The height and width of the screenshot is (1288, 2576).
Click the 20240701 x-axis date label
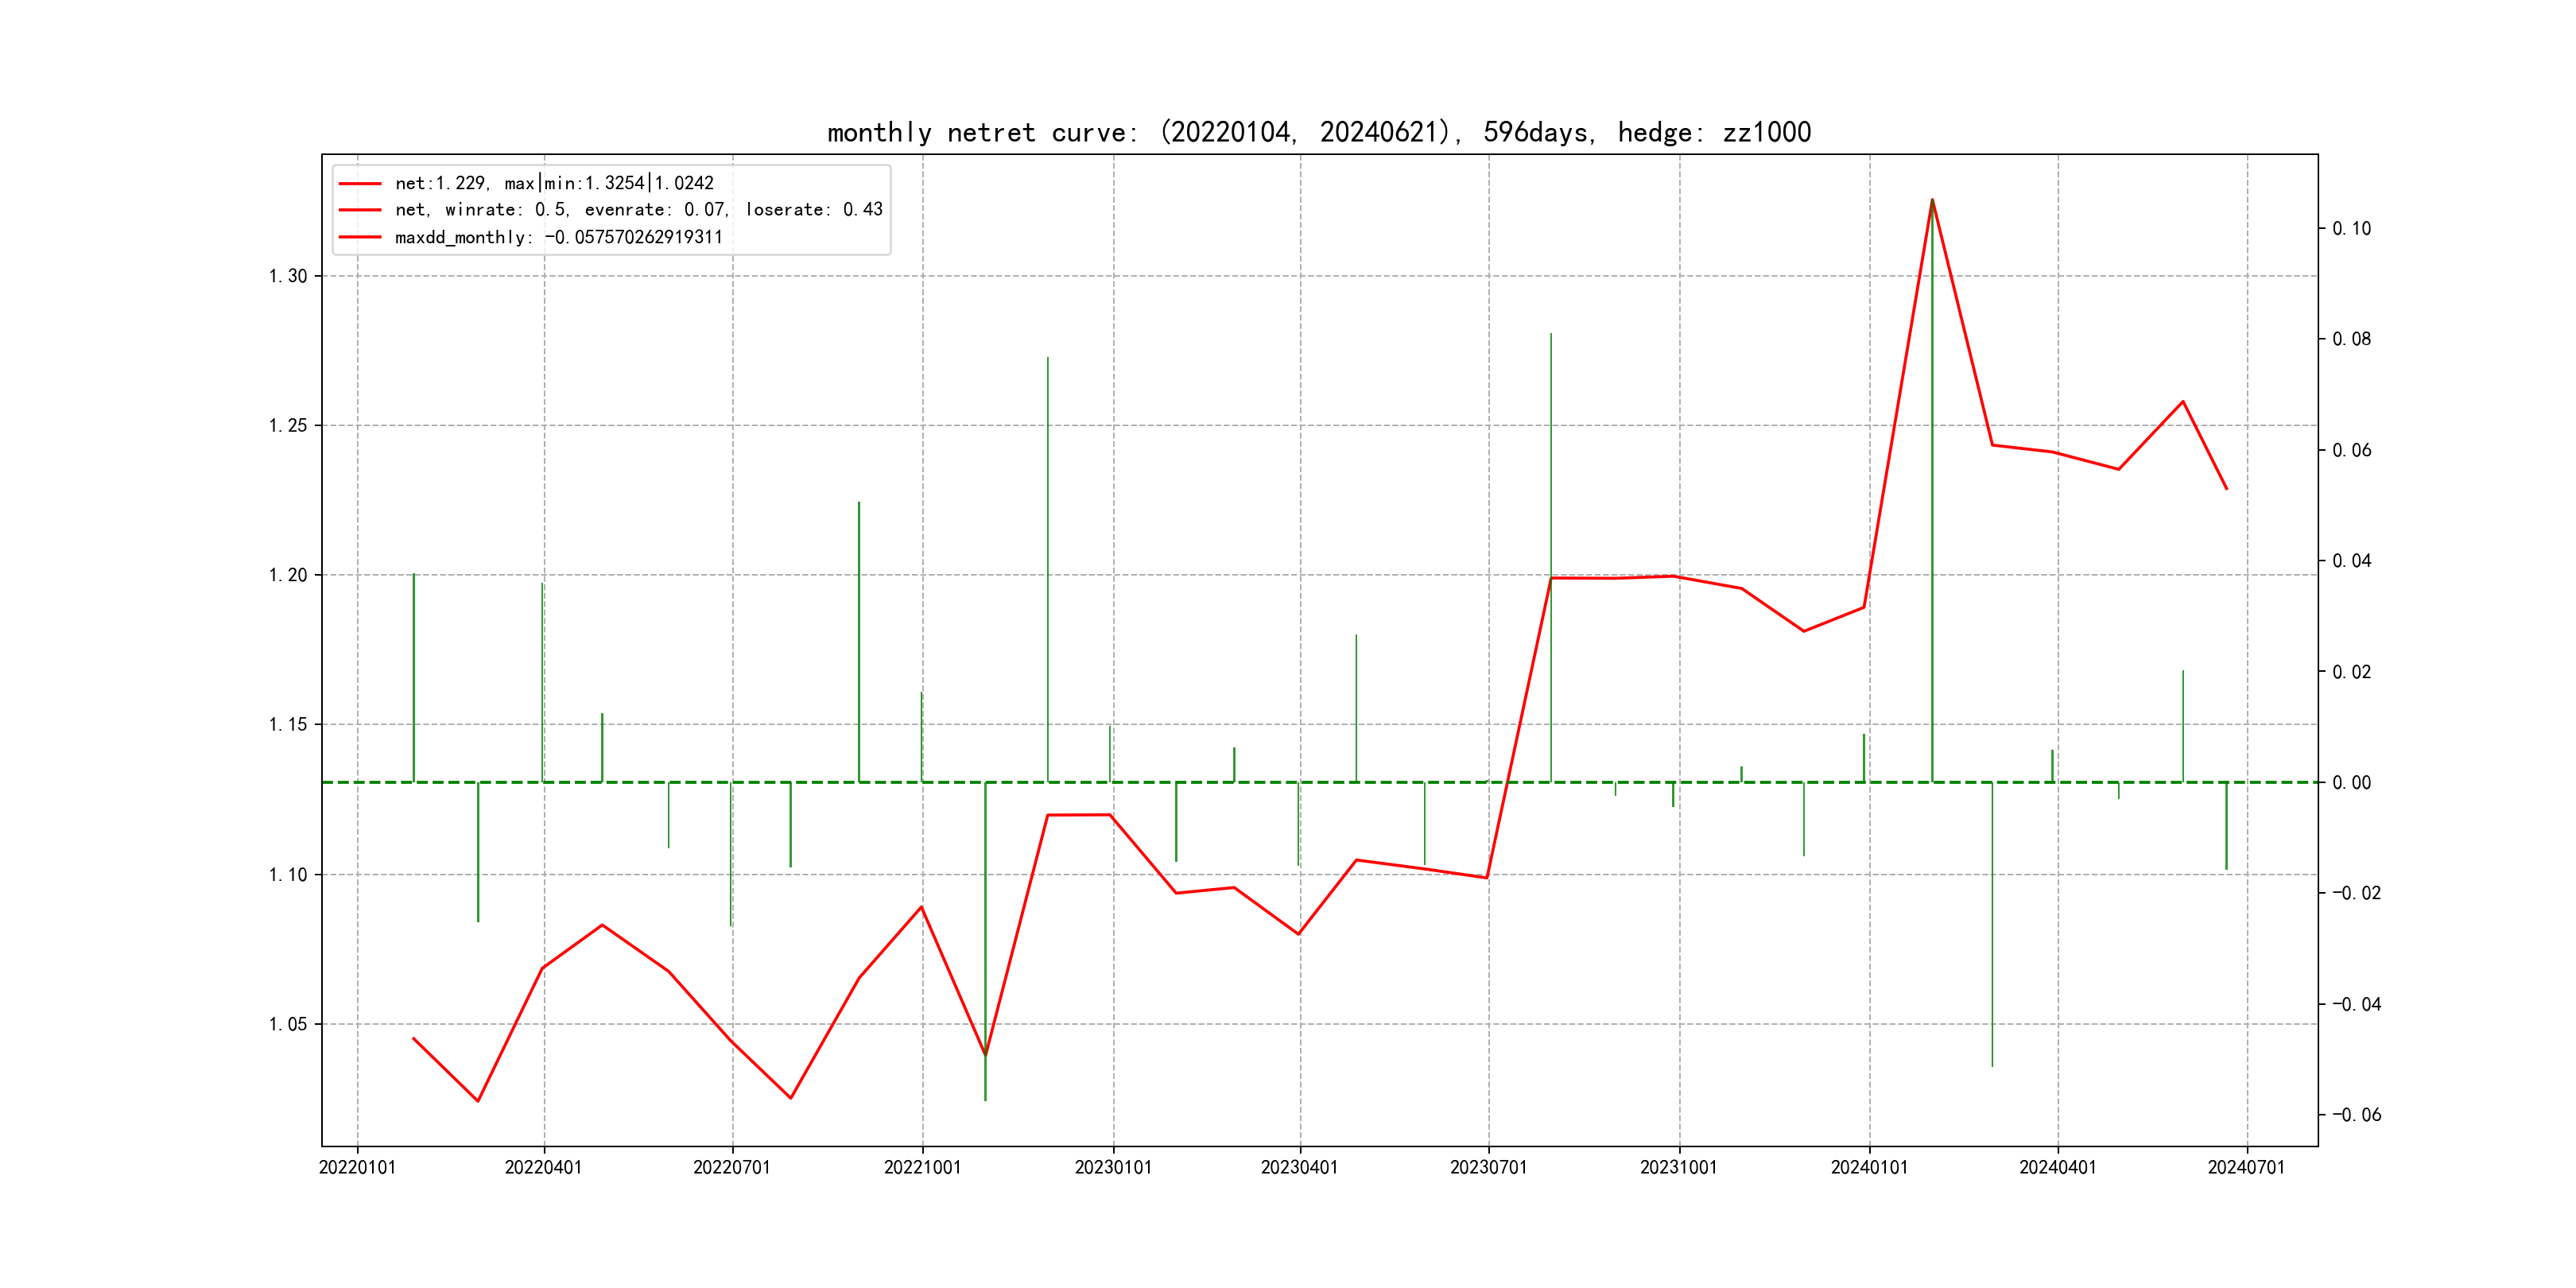2246,1167
